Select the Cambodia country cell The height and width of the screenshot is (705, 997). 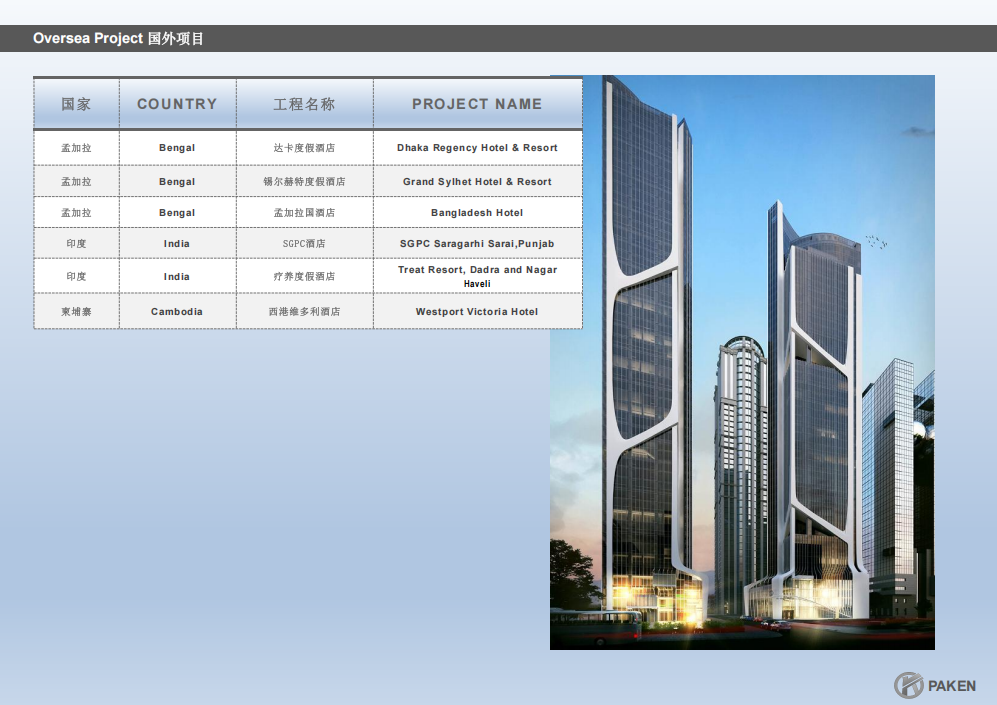[177, 312]
